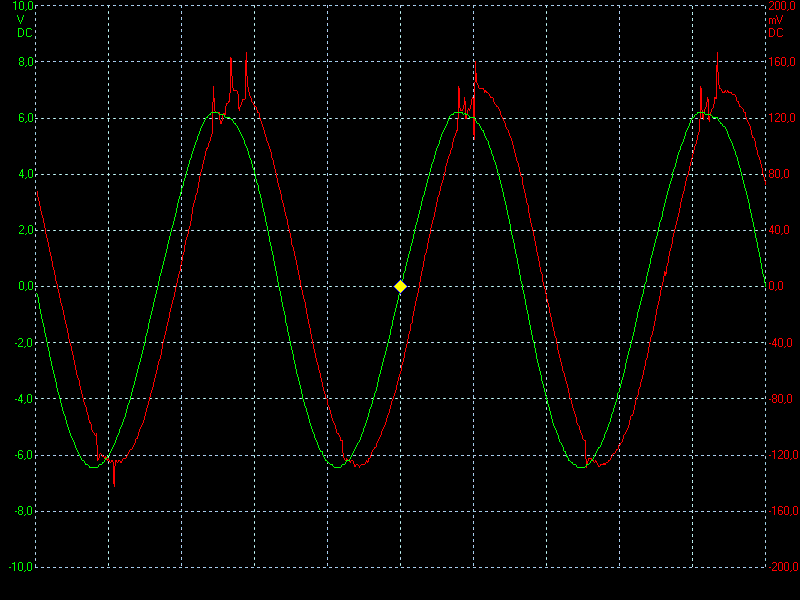This screenshot has width=800, height=600.
Task: Click the green channel unit label V
Action: (20, 20)
